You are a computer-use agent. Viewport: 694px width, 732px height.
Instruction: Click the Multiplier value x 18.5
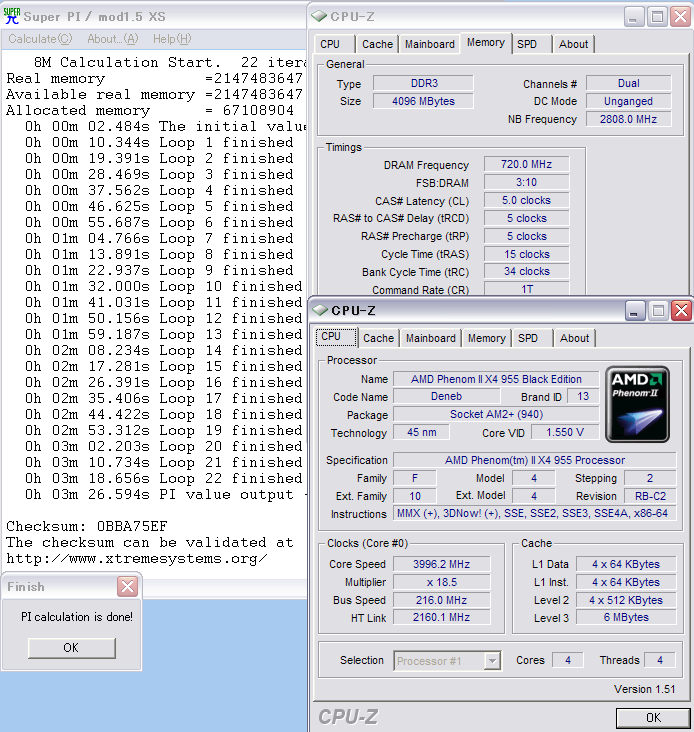pyautogui.click(x=442, y=582)
